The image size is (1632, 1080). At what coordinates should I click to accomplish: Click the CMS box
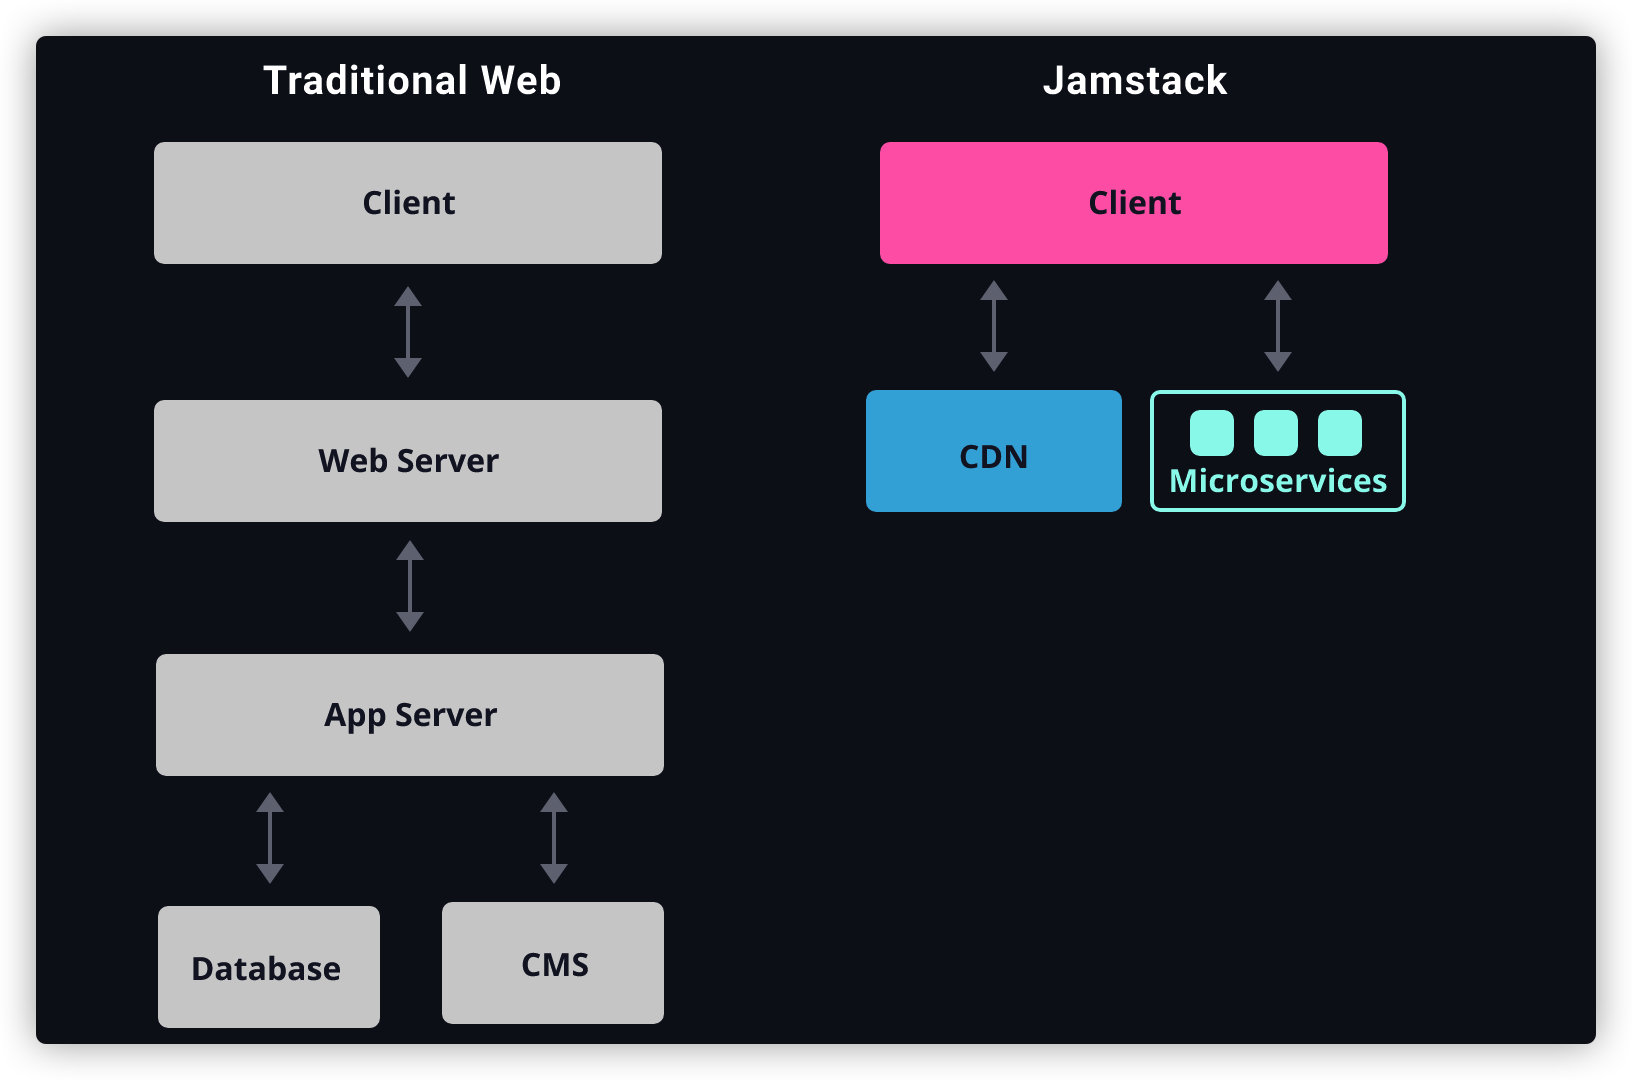tap(553, 963)
